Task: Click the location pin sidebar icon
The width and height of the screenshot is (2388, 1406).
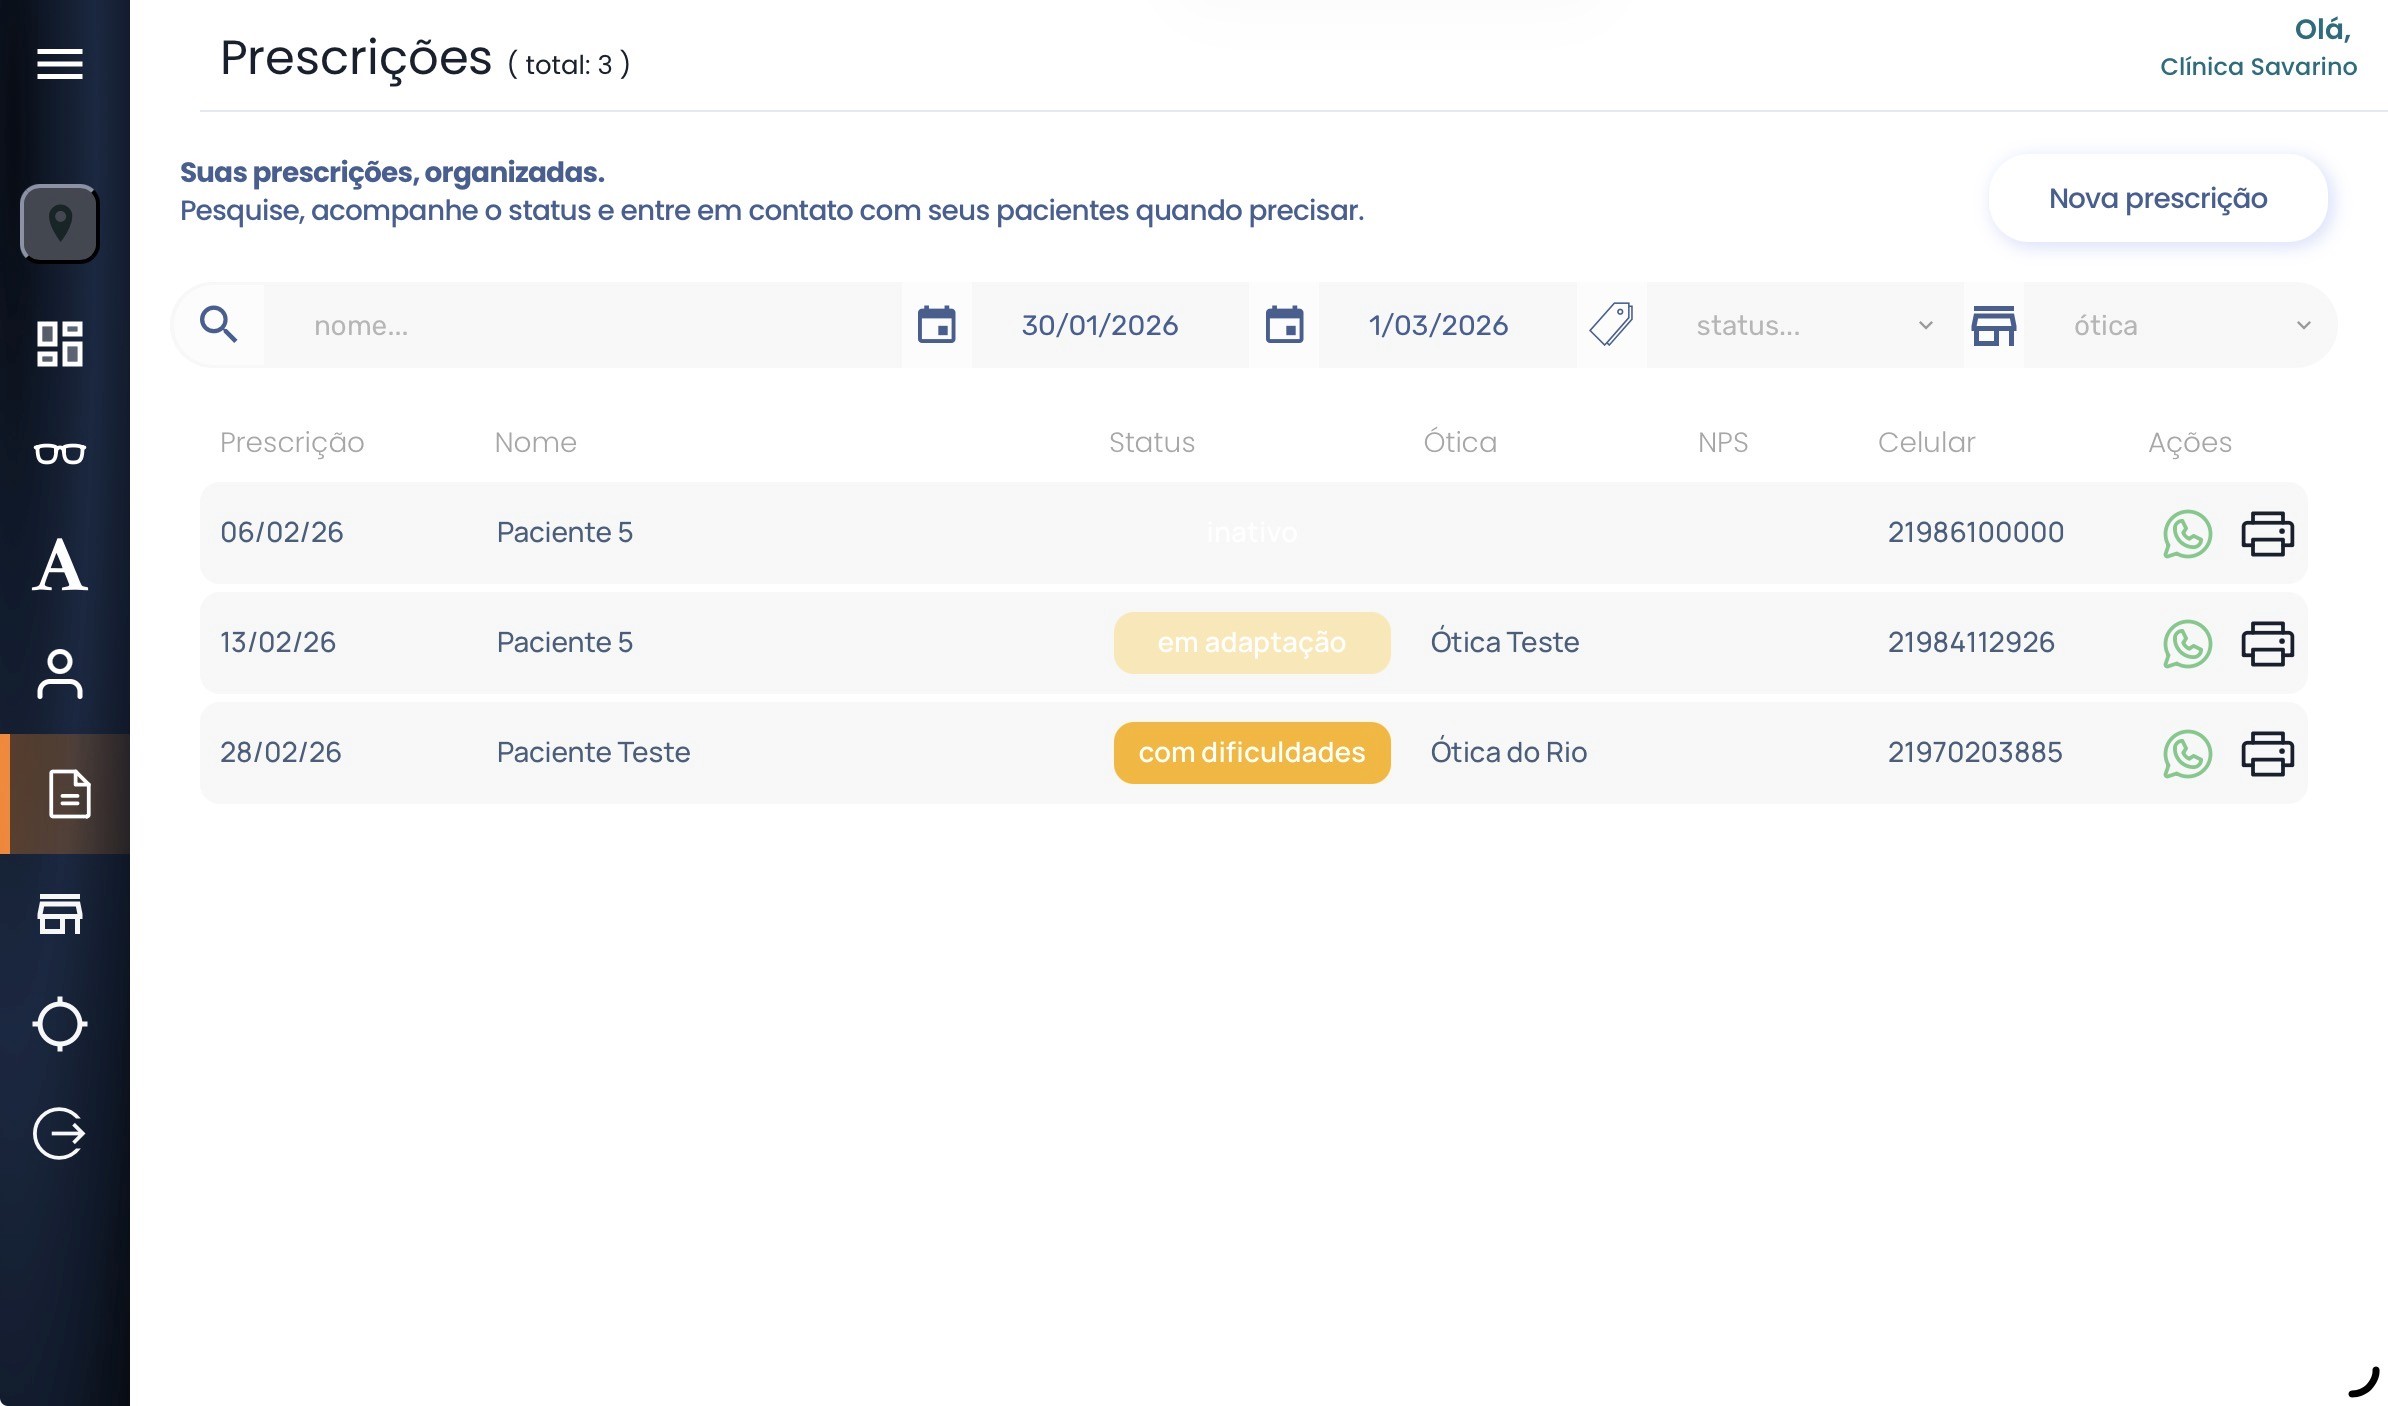Action: click(60, 223)
